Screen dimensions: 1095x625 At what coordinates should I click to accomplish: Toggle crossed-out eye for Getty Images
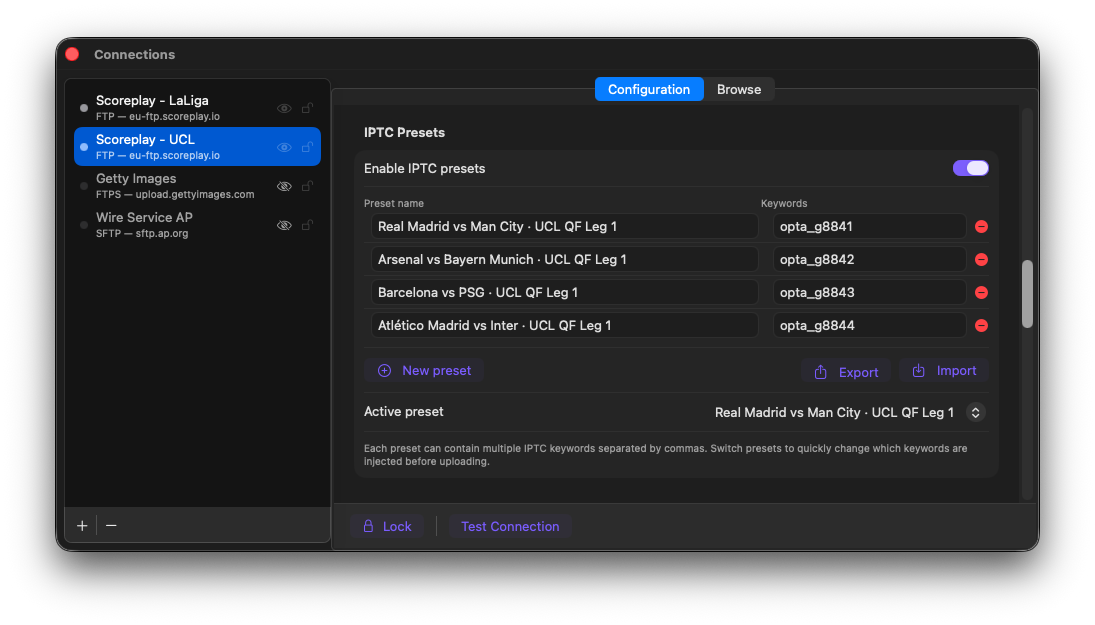pyautogui.click(x=284, y=186)
